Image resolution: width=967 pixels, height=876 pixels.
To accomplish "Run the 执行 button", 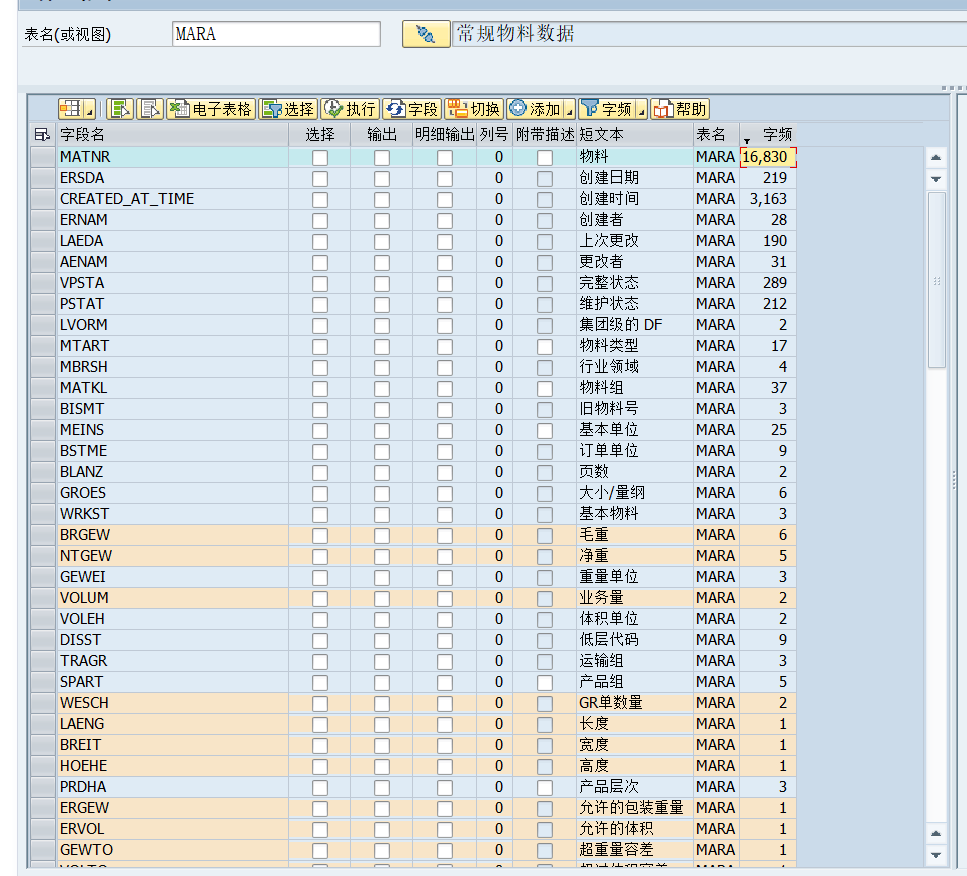I will [350, 109].
